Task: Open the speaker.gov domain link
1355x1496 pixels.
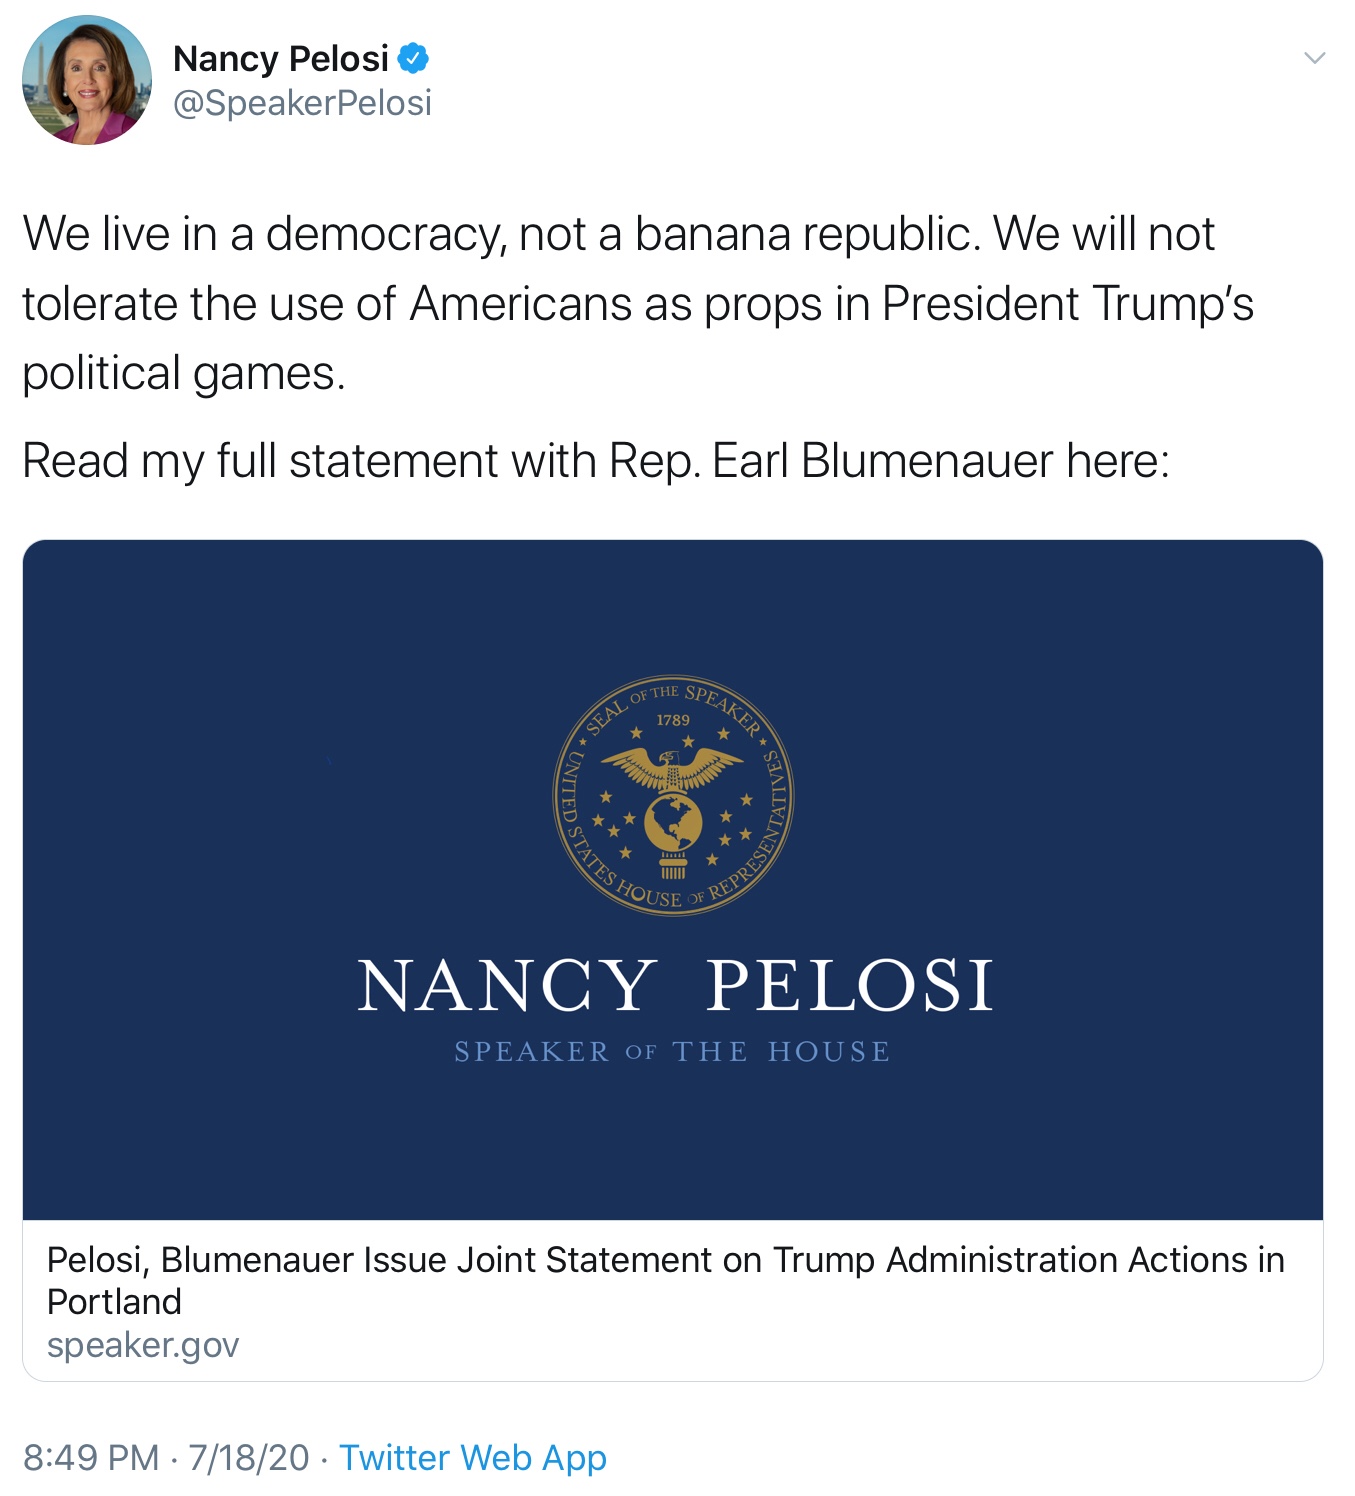Action: [143, 1345]
